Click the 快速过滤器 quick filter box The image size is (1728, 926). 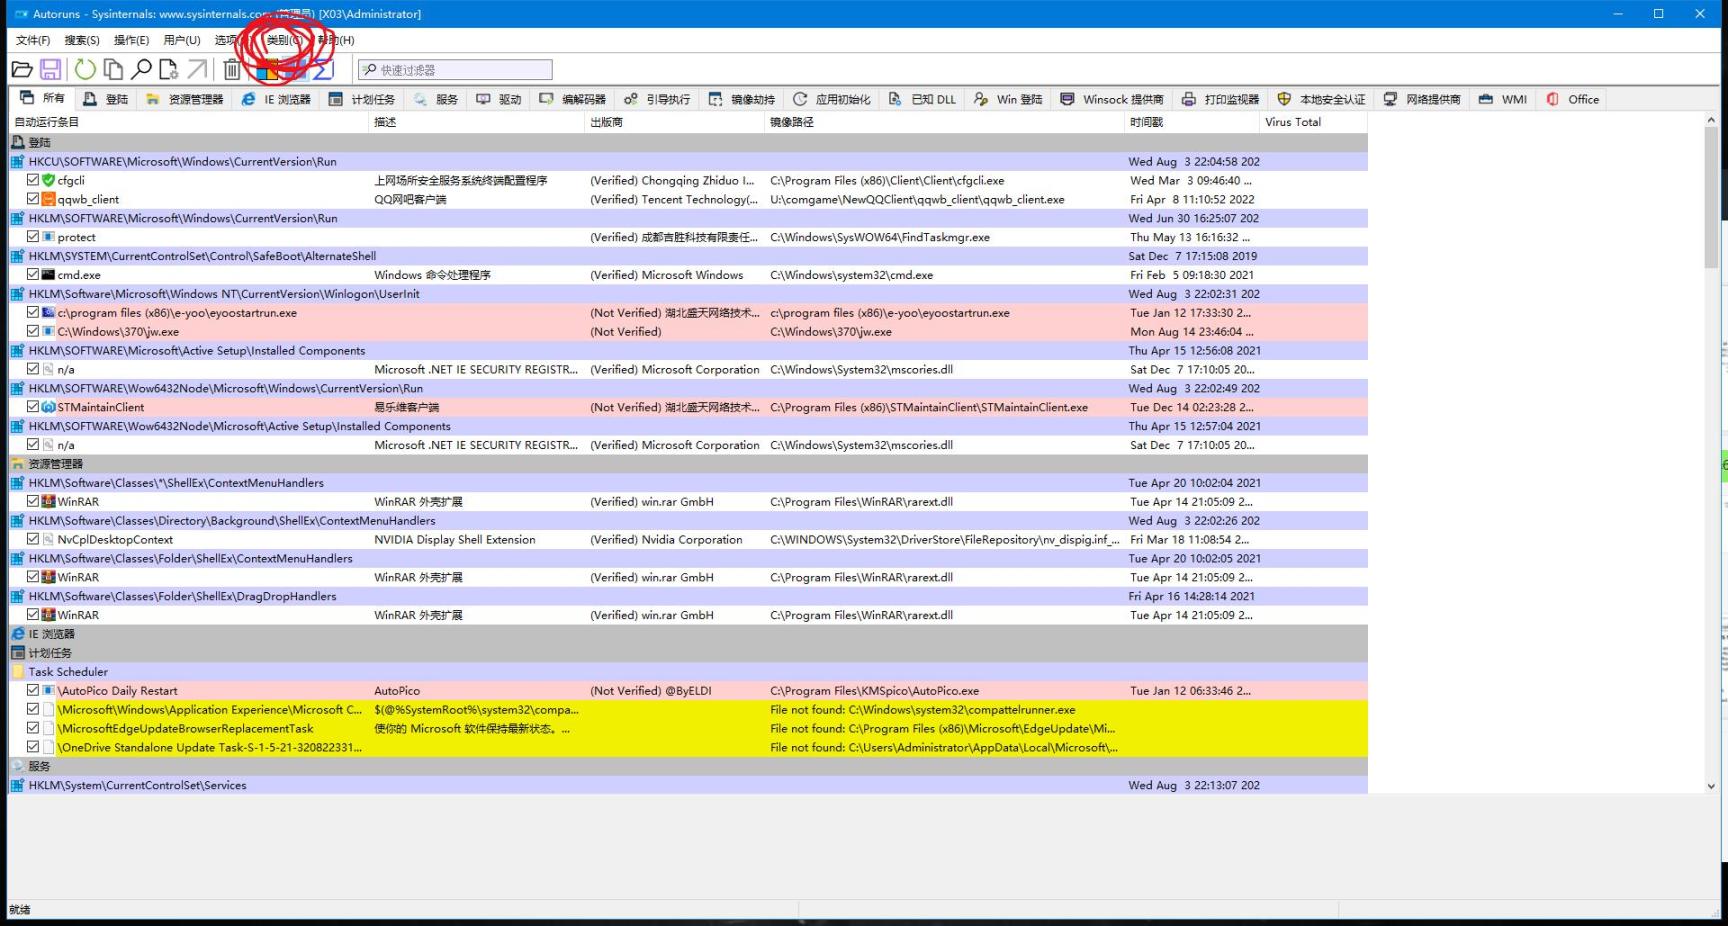(456, 70)
